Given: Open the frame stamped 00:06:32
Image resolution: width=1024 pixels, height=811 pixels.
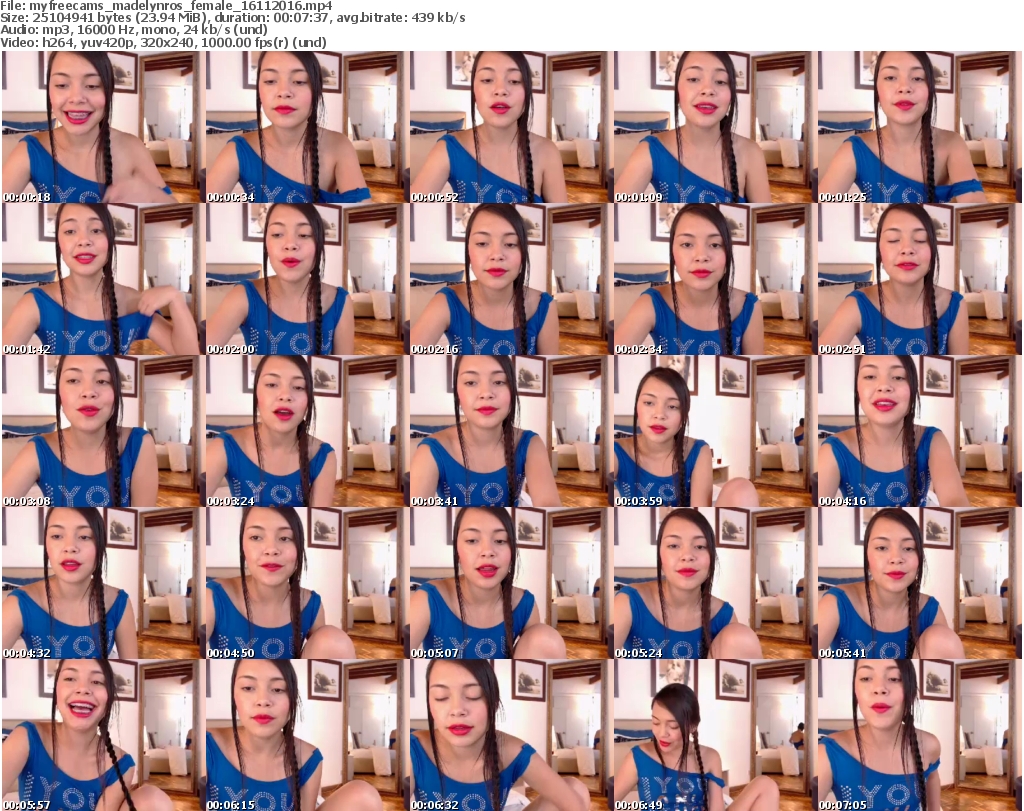Looking at the screenshot, I should click(x=510, y=735).
